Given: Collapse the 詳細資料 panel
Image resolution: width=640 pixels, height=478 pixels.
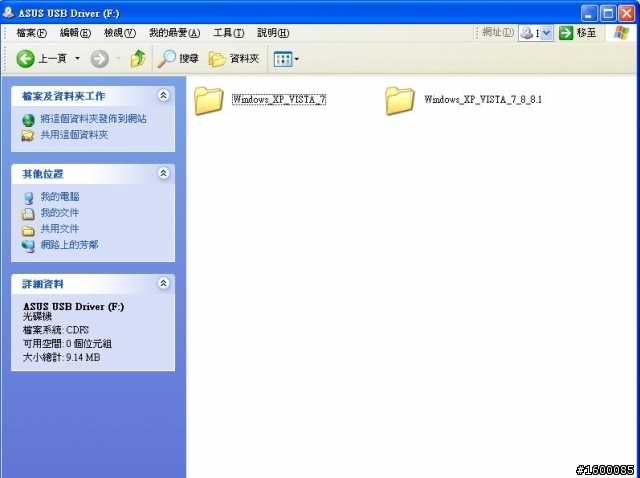Looking at the screenshot, I should (163, 283).
